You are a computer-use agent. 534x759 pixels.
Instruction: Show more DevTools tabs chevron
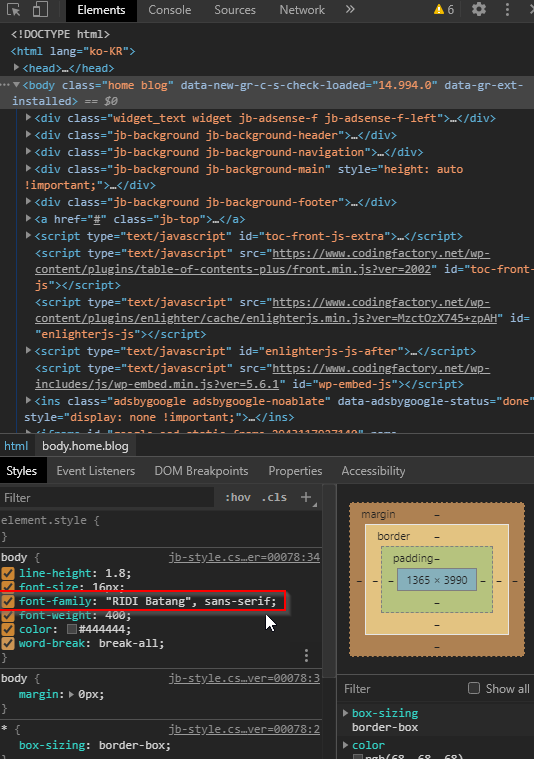(350, 9)
